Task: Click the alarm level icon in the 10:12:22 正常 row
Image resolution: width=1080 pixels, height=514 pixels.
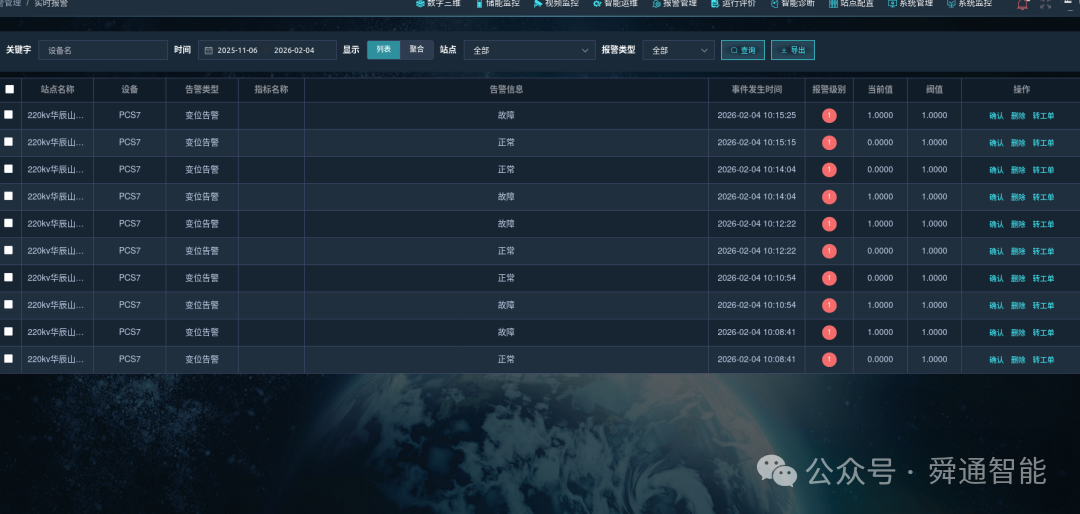Action: tap(829, 251)
